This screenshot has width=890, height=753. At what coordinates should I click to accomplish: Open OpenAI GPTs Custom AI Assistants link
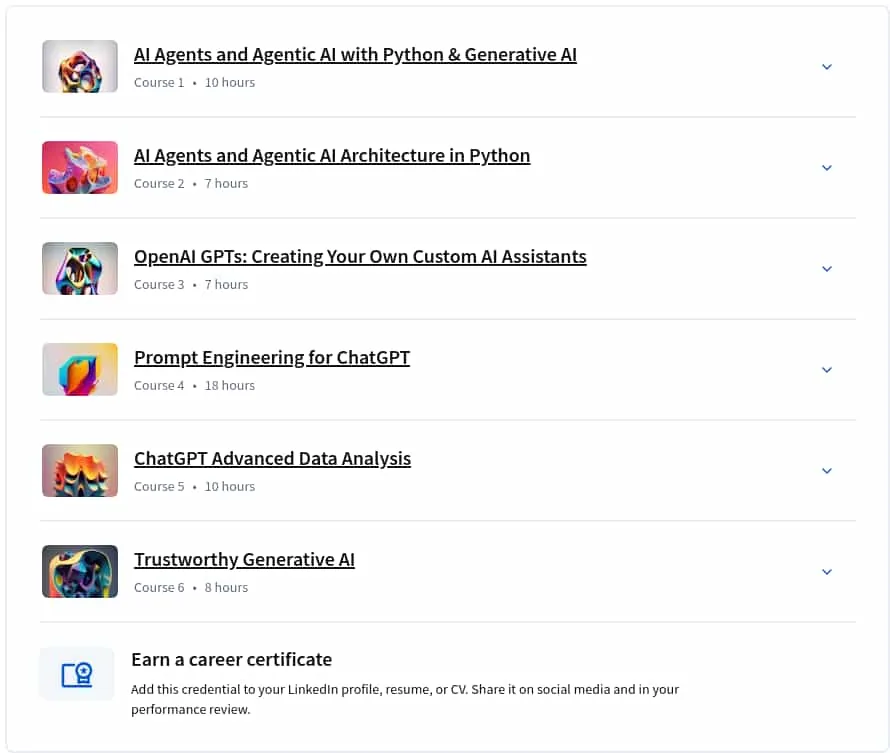[x=360, y=257]
